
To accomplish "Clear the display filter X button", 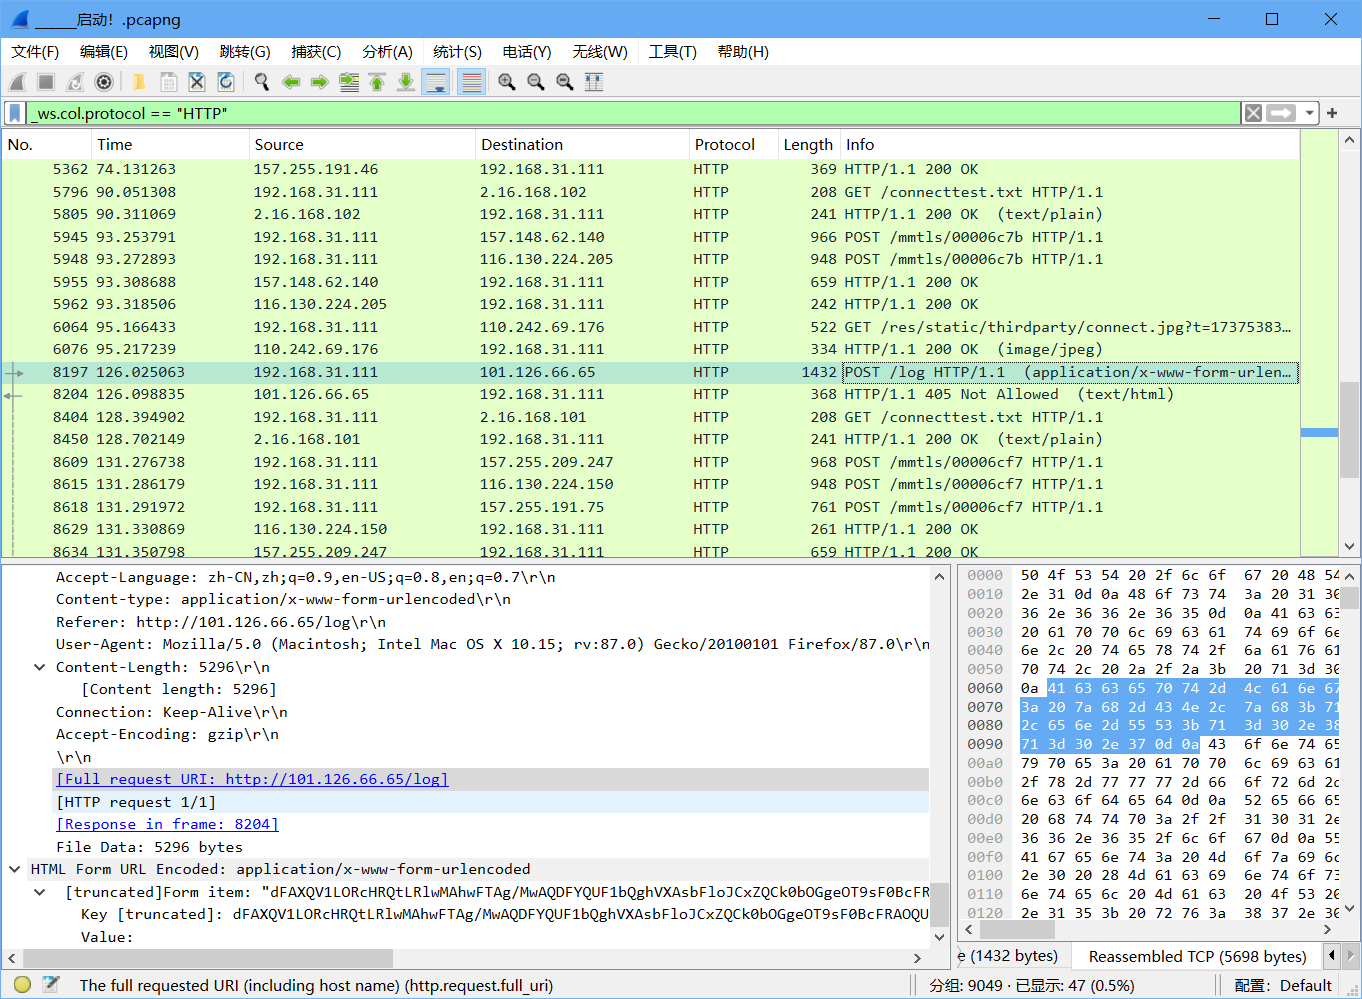I will pos(1253,113).
